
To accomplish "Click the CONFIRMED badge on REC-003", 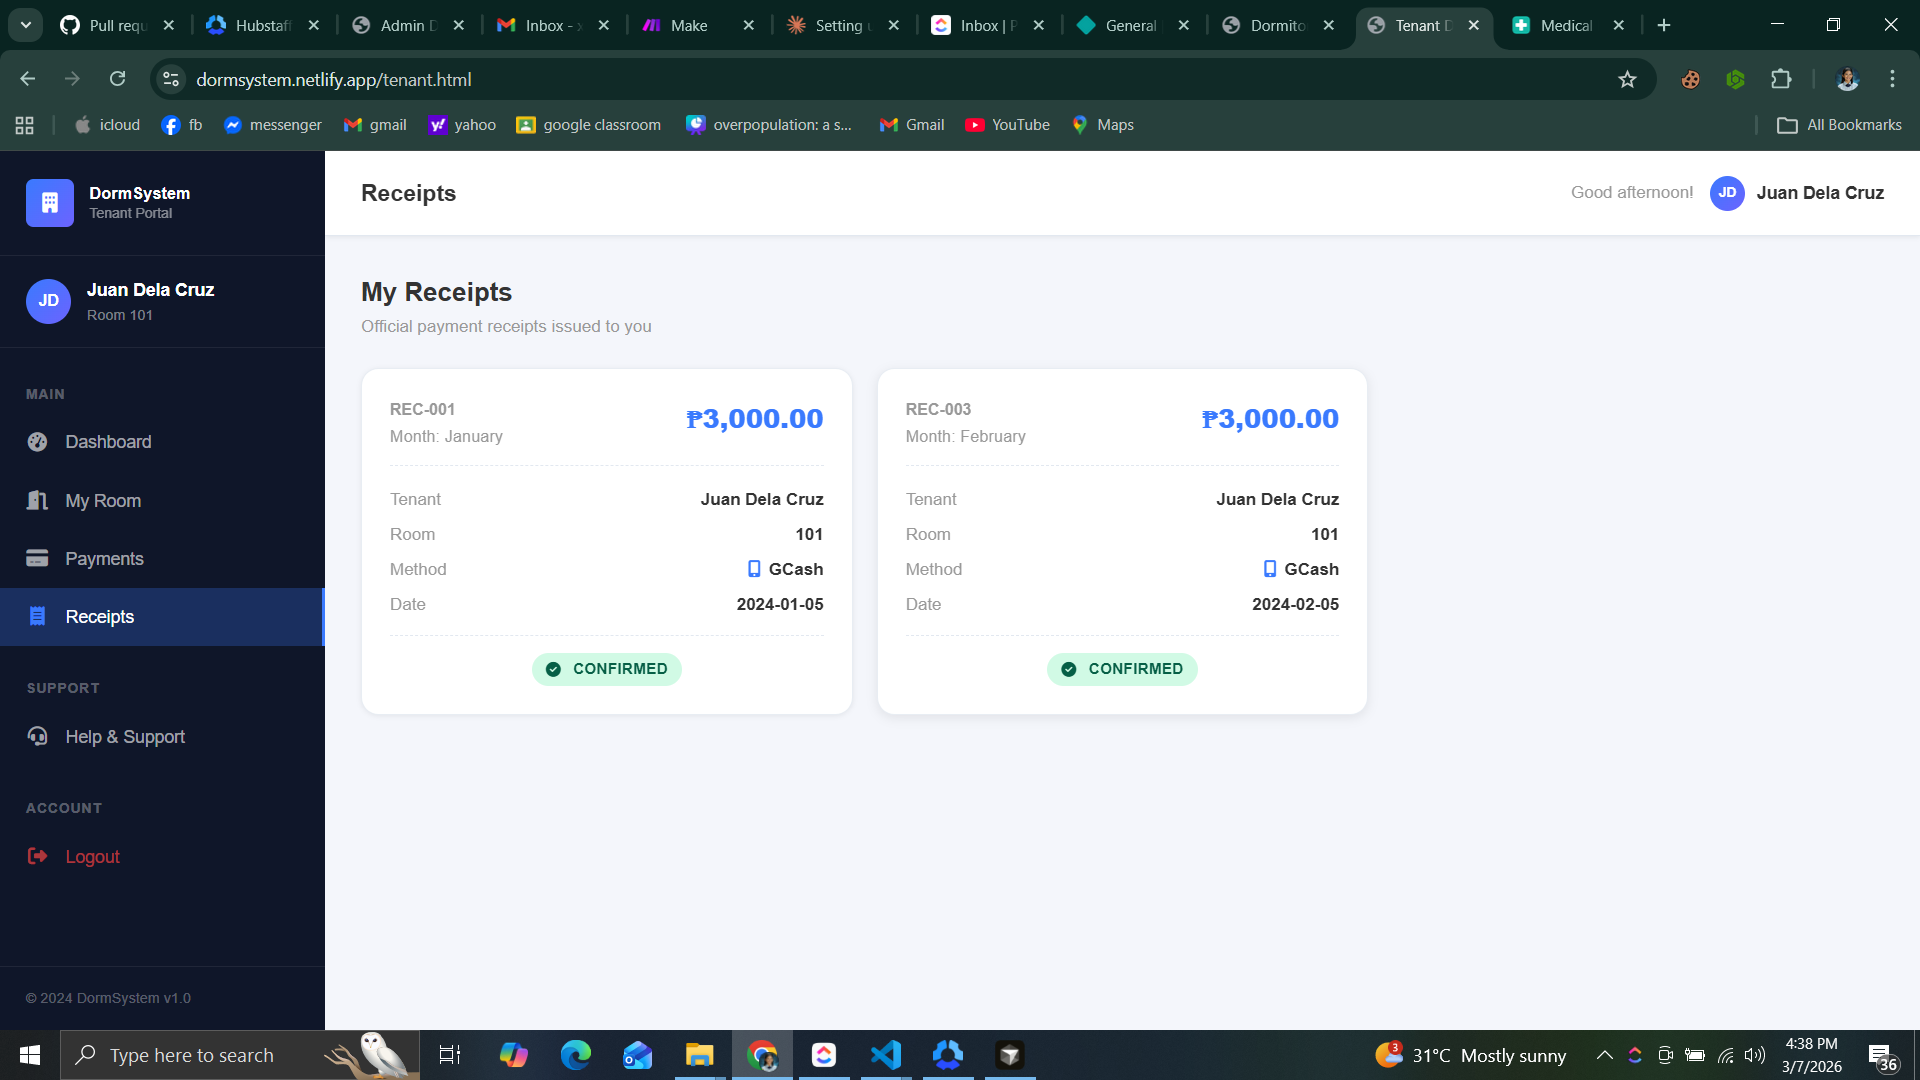I will click(1122, 669).
